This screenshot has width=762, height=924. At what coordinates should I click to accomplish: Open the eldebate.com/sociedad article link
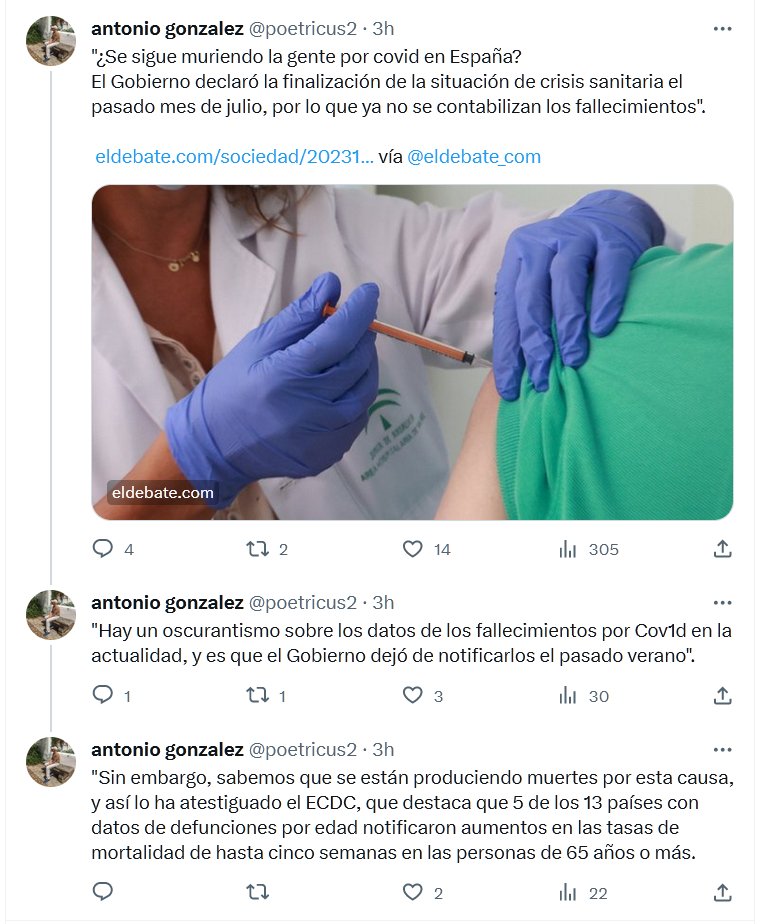[234, 157]
